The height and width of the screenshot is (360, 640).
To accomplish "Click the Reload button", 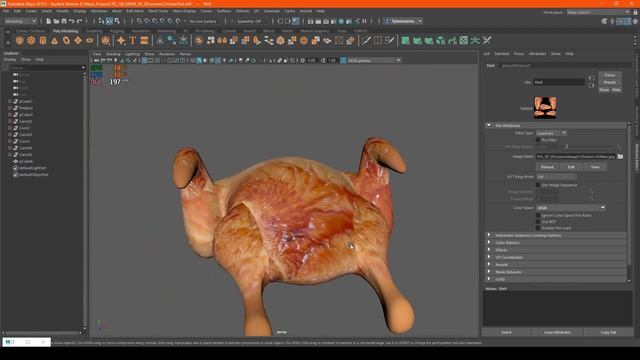I will click(x=547, y=167).
